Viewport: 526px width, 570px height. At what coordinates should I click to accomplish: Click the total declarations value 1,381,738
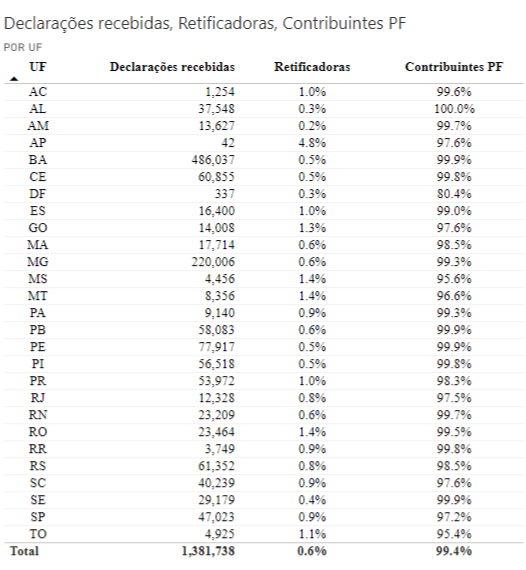tap(208, 551)
